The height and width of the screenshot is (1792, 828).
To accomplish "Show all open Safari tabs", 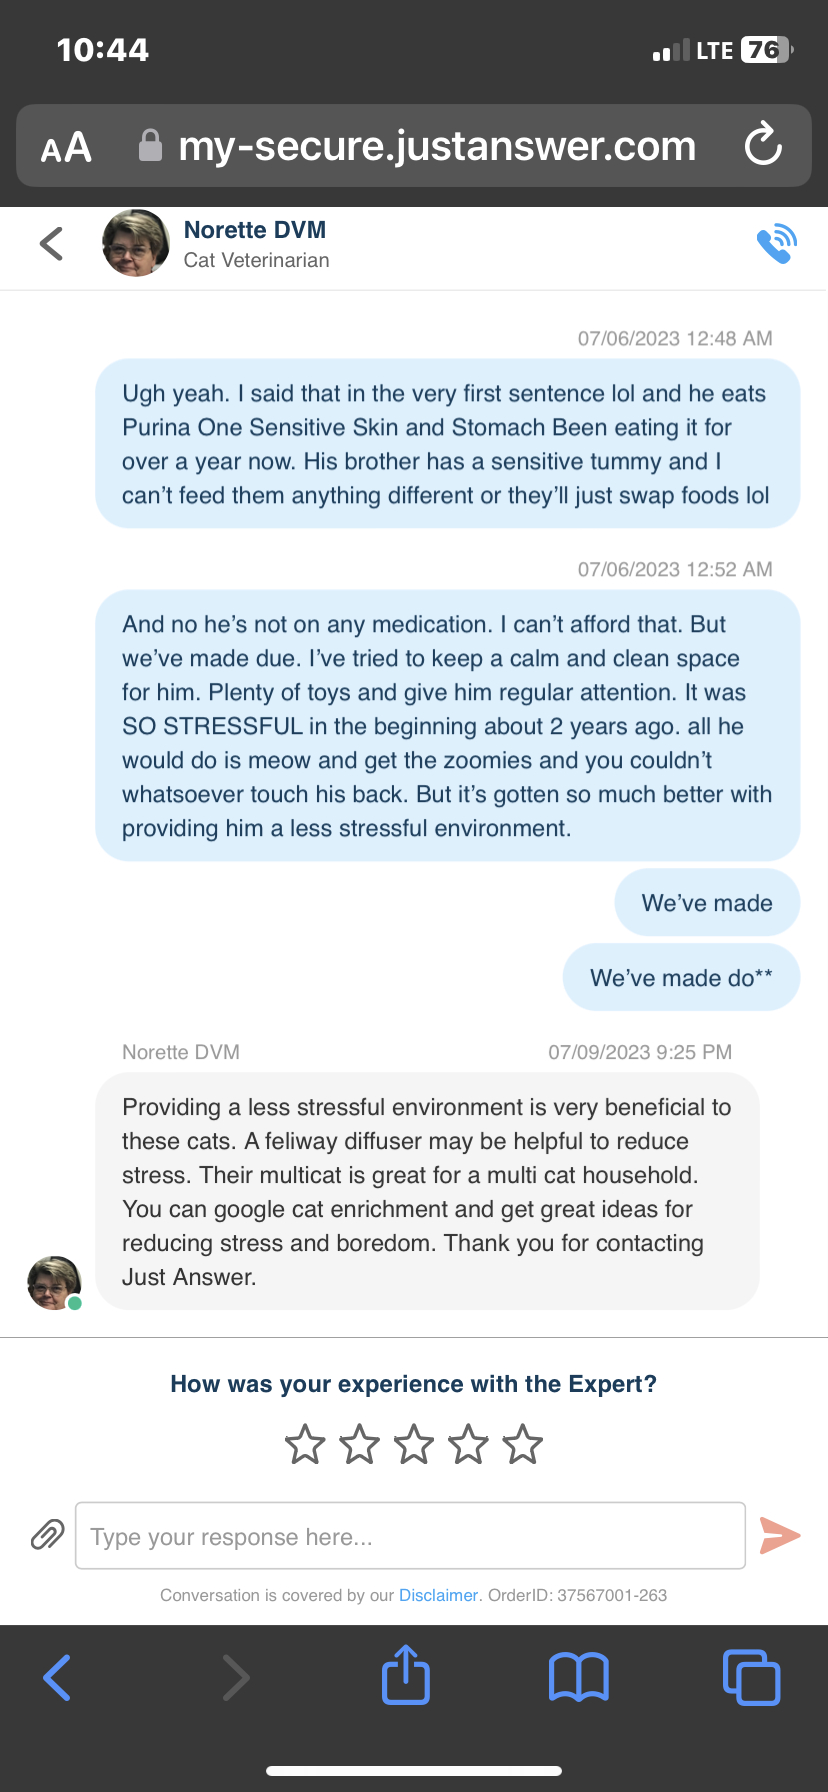I will pyautogui.click(x=751, y=1677).
